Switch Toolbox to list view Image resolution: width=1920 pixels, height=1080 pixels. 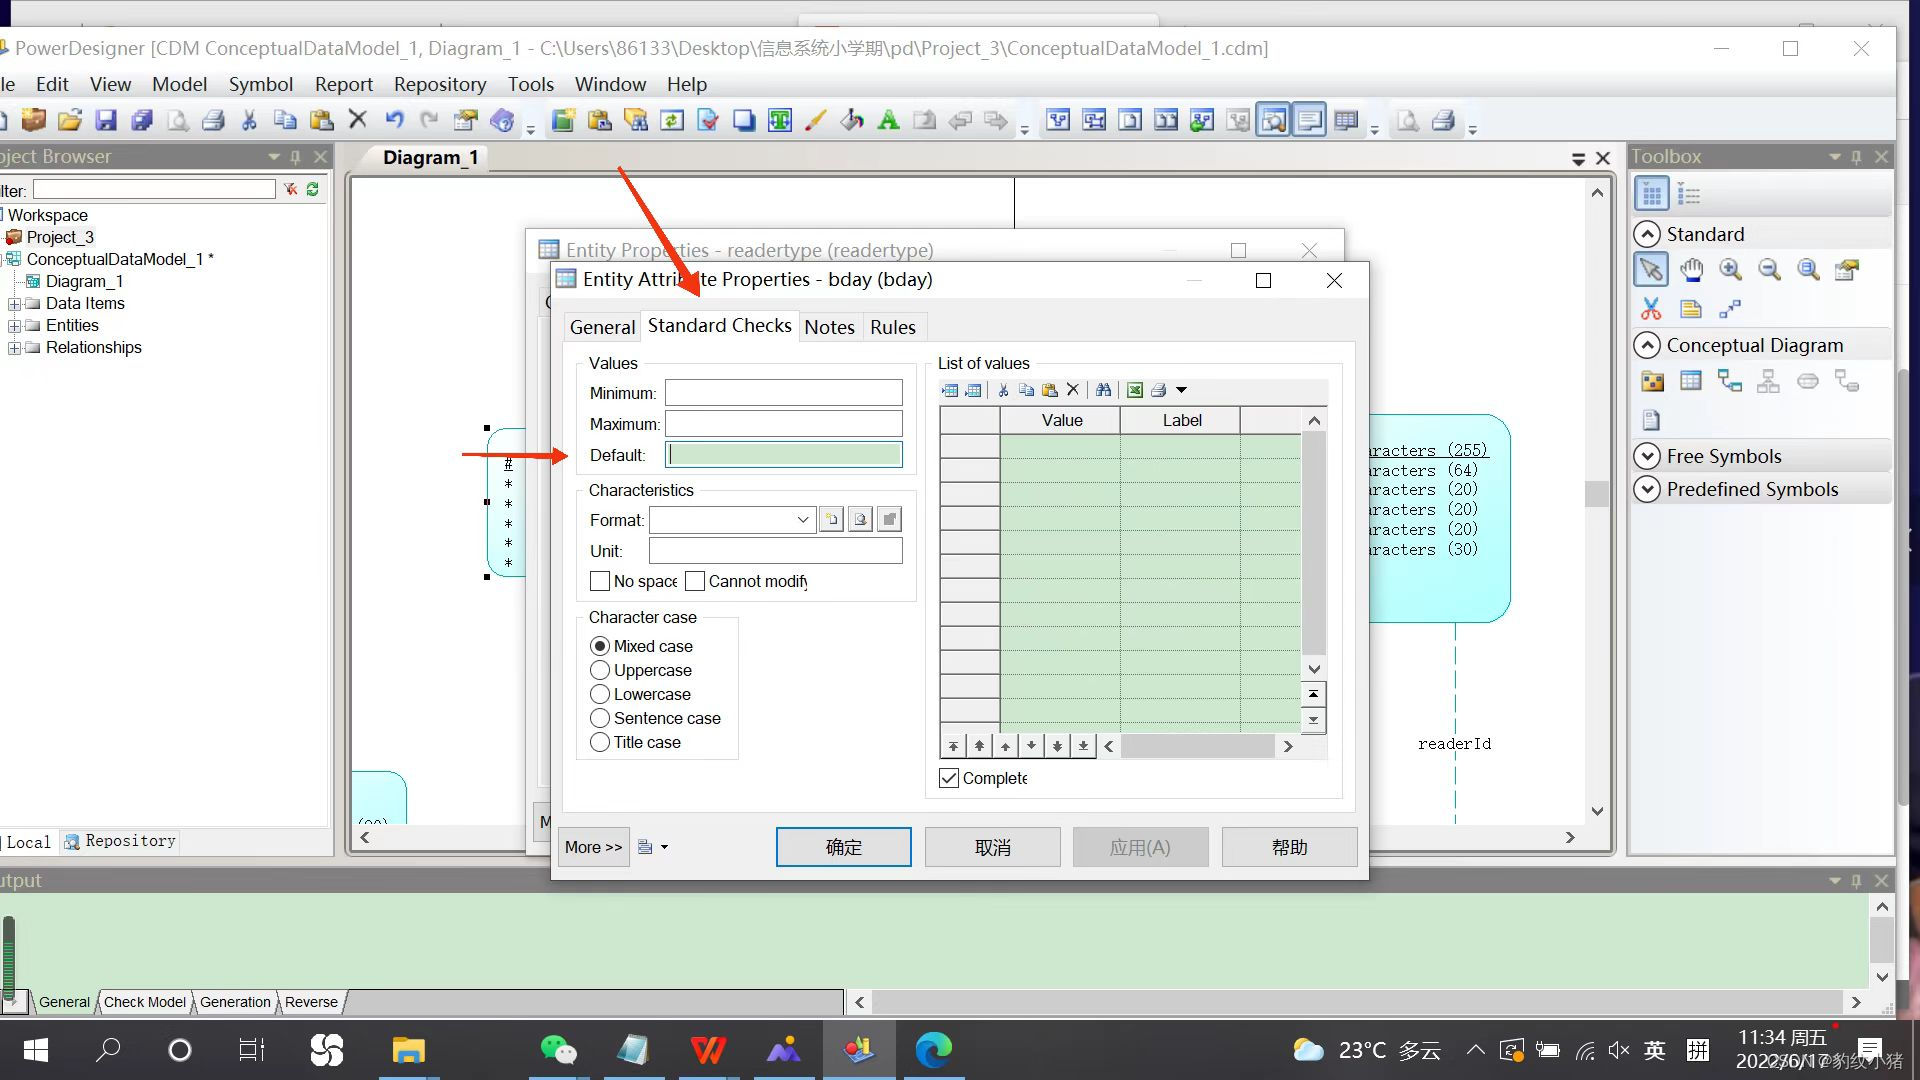click(x=1689, y=194)
